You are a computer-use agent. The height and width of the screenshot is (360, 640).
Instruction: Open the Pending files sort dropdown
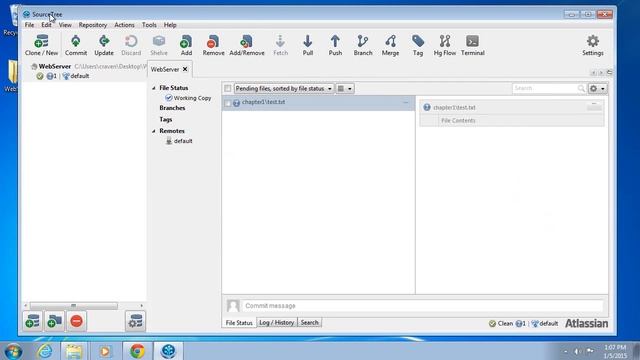pyautogui.click(x=284, y=89)
